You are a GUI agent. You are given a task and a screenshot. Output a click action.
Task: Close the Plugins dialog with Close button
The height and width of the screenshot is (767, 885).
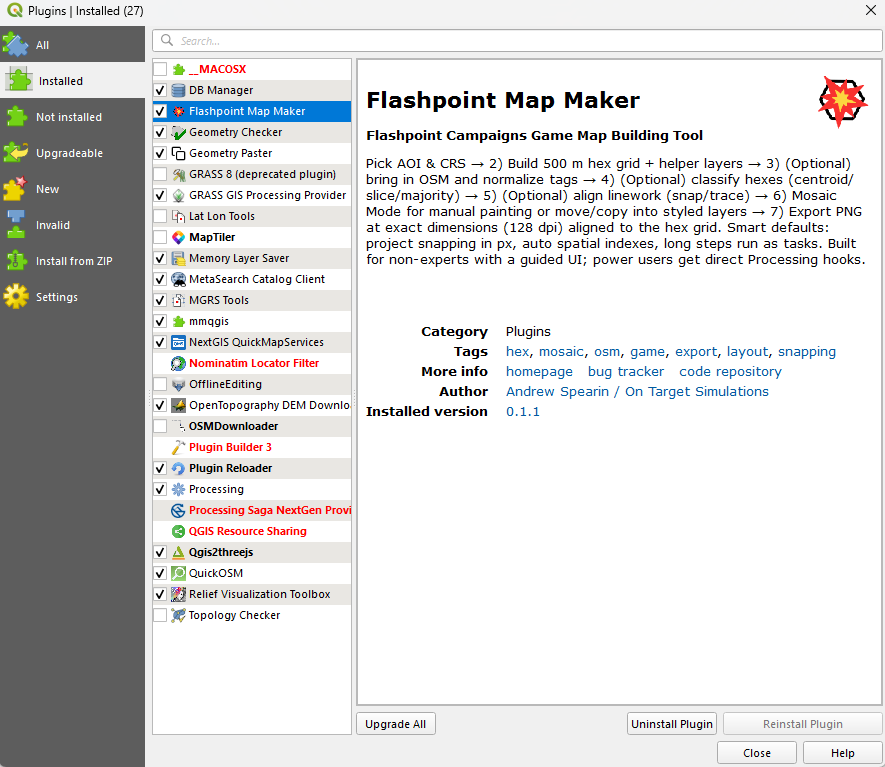tap(757, 753)
